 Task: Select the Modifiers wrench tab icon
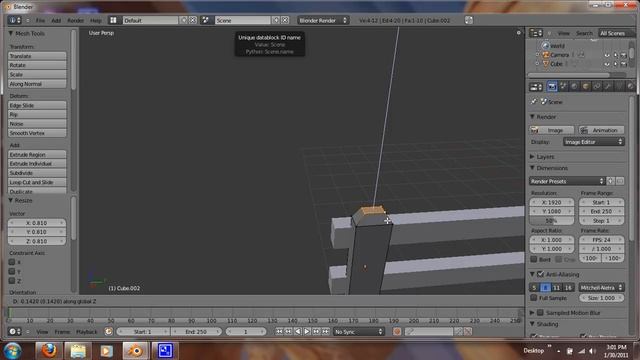tap(608, 87)
